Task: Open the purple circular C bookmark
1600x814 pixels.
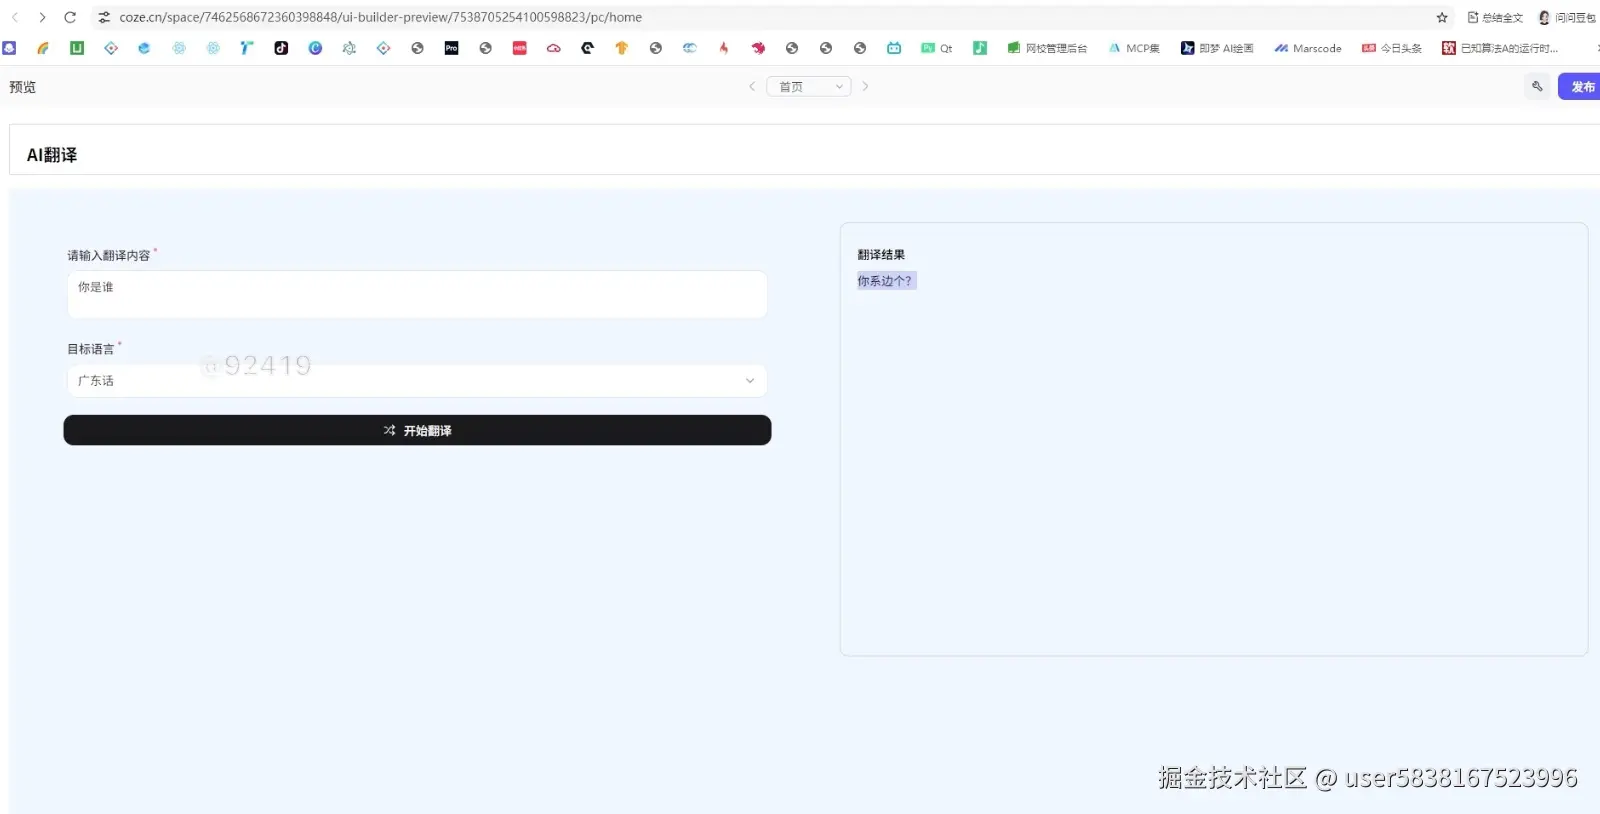Action: pyautogui.click(x=315, y=48)
